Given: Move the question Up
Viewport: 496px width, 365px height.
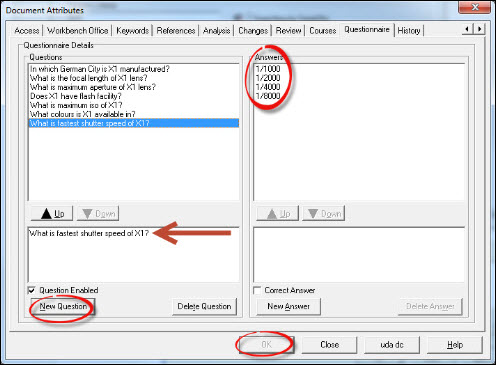Looking at the screenshot, I should point(52,213).
